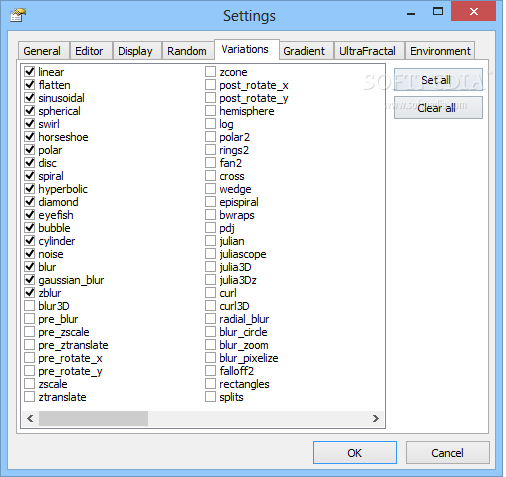Enable the zcone variation

(210, 71)
